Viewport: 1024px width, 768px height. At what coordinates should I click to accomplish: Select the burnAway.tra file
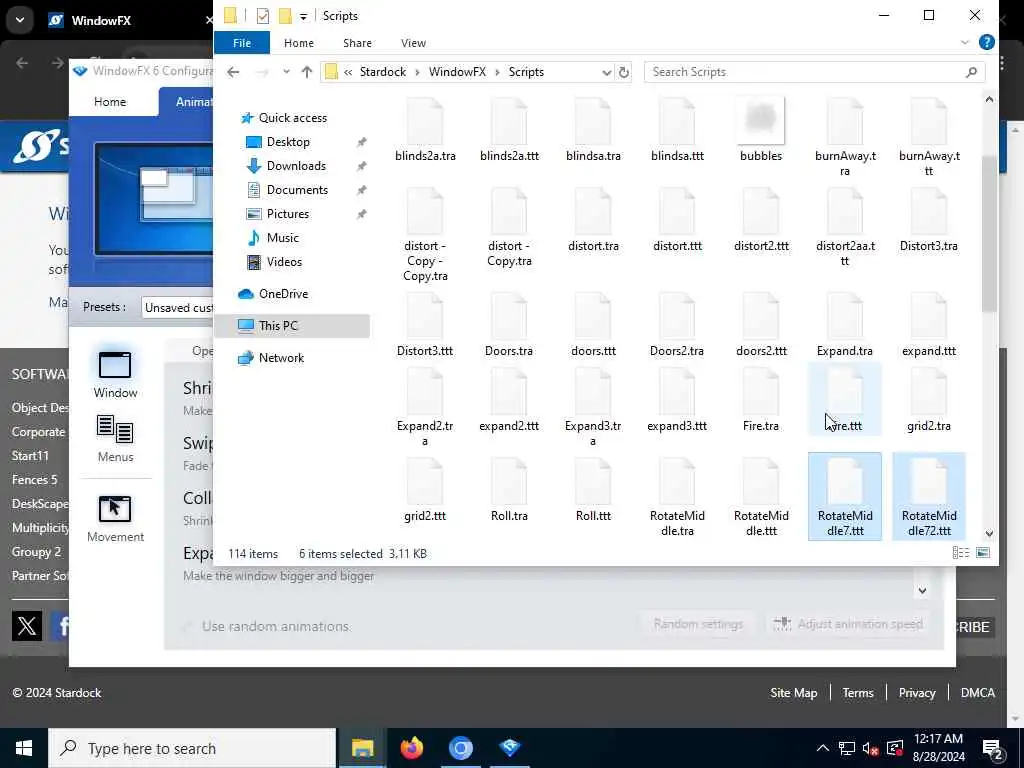[x=844, y=137]
